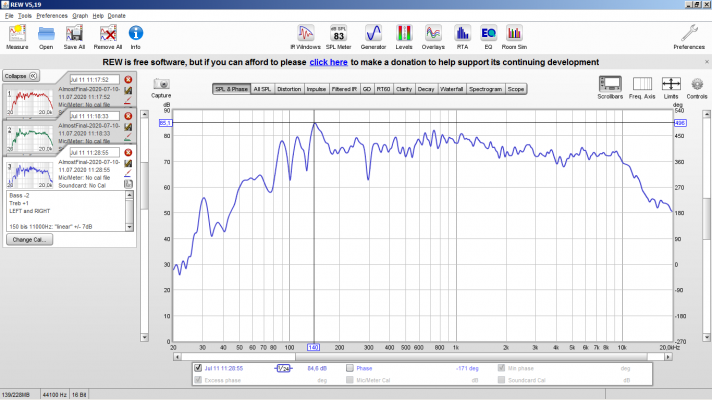Capture the graph with camera icon
Screen dimensions: 712x400
click(161, 88)
